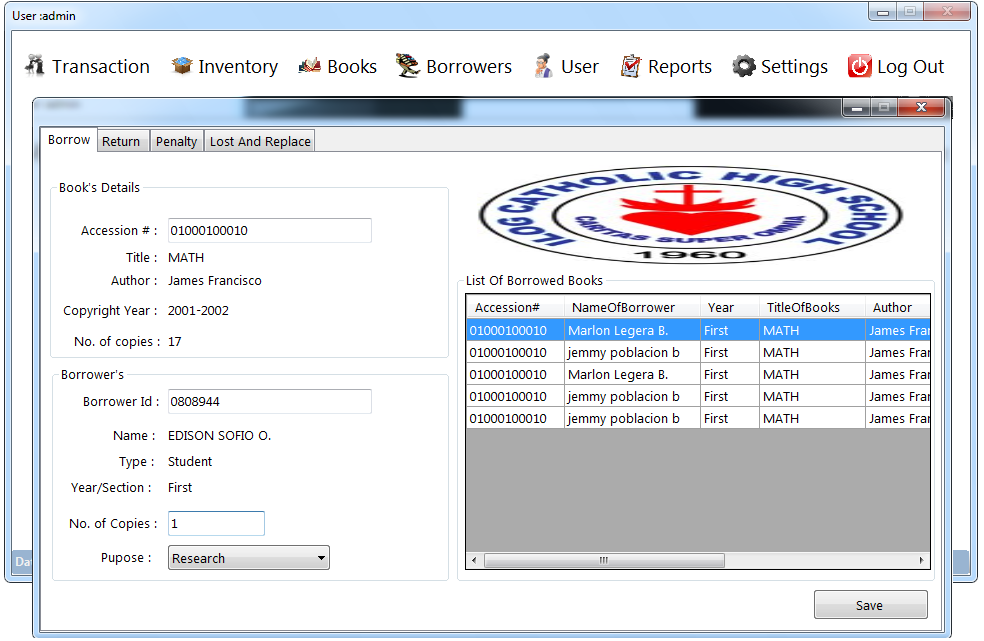Select the Lost And Replace tab

[x=260, y=141]
